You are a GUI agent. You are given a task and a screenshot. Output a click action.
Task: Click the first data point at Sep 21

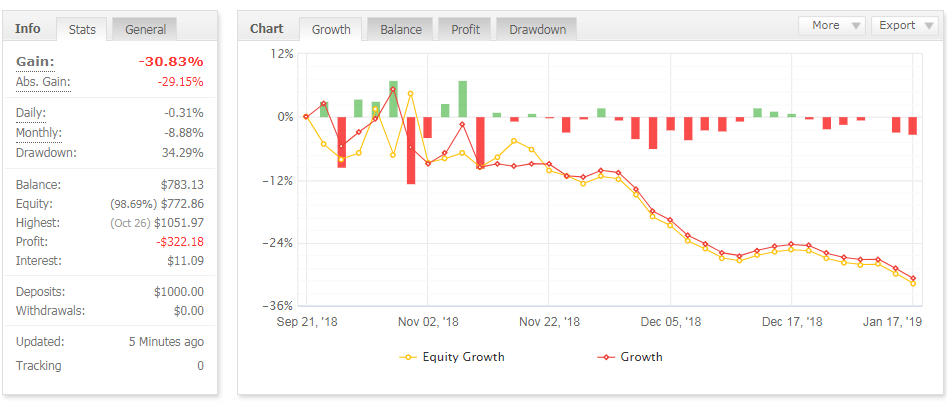click(306, 117)
